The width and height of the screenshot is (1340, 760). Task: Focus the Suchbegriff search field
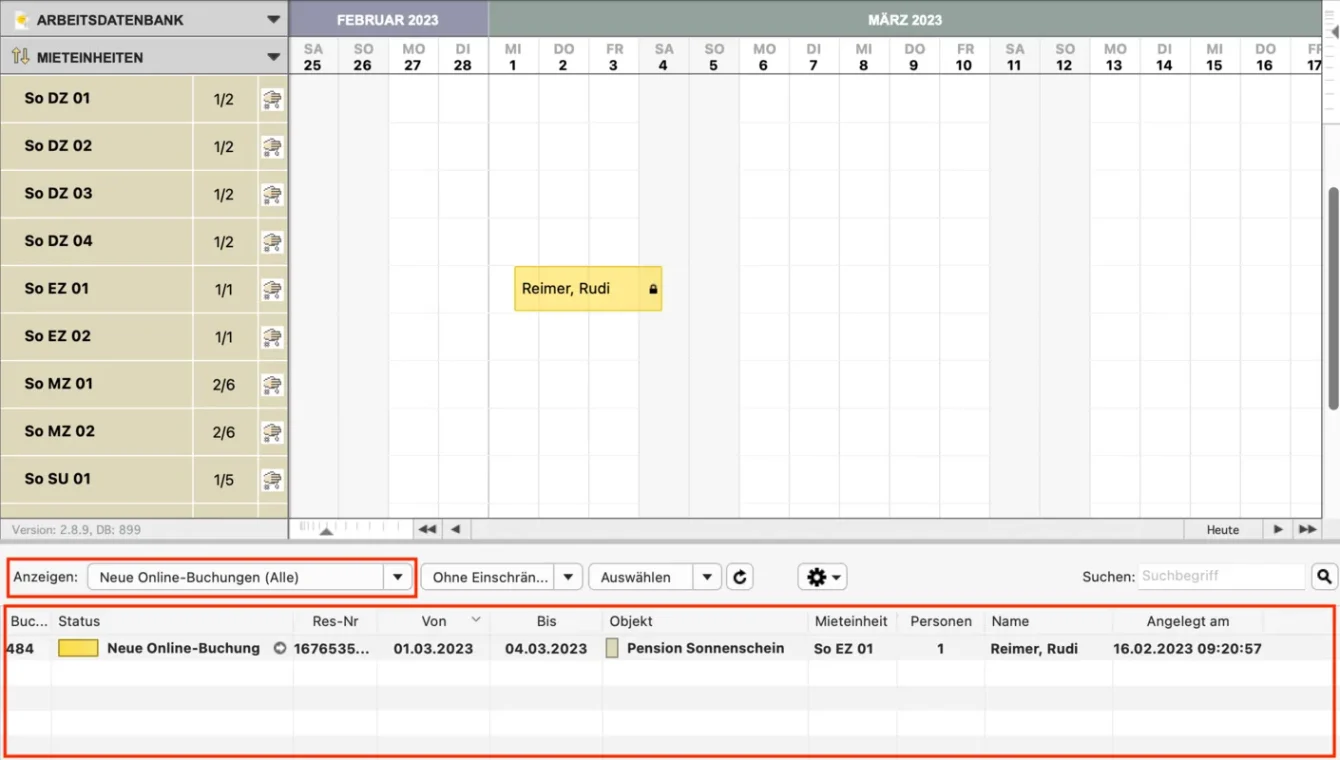tap(1221, 576)
